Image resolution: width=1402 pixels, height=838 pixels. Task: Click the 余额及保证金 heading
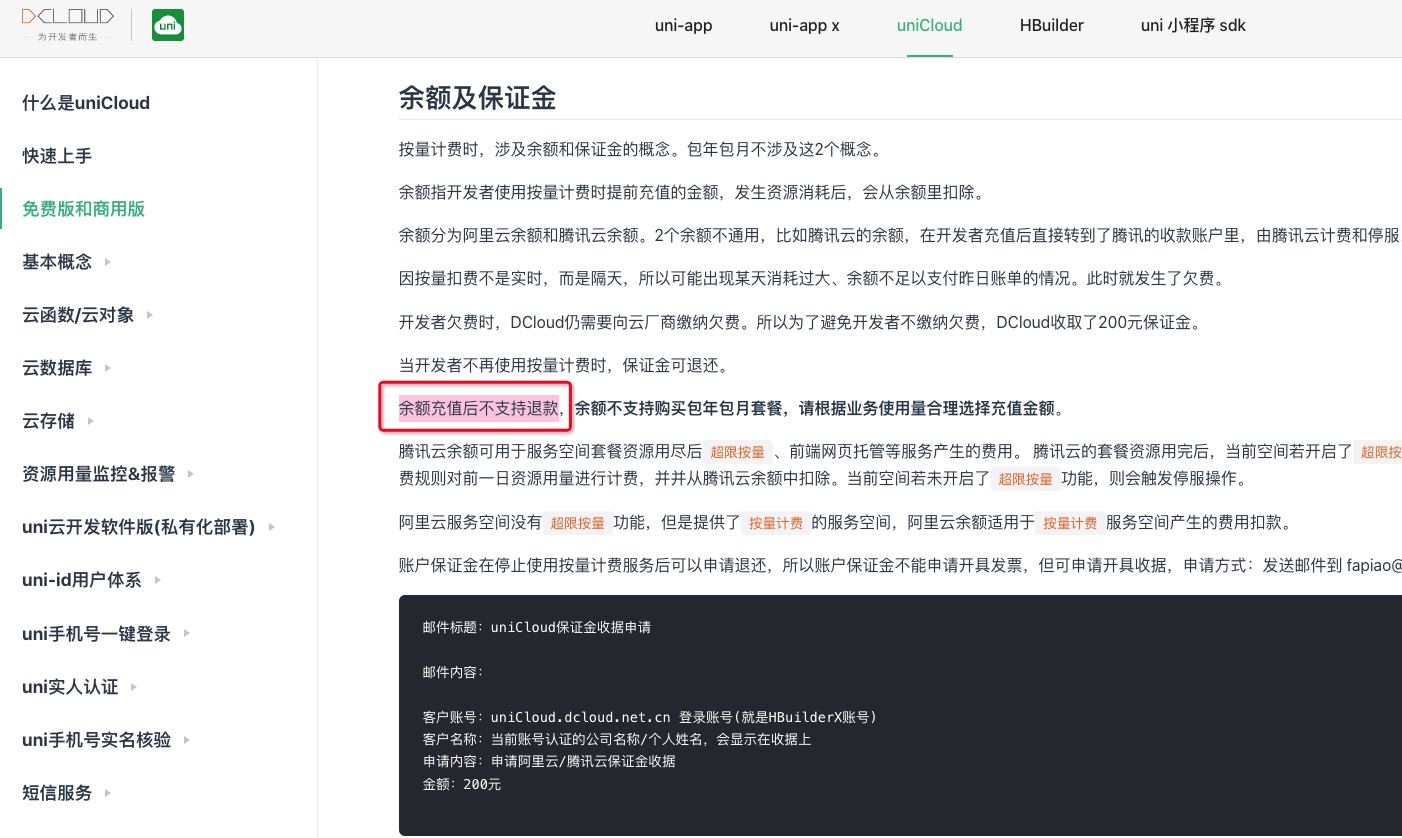tap(477, 98)
